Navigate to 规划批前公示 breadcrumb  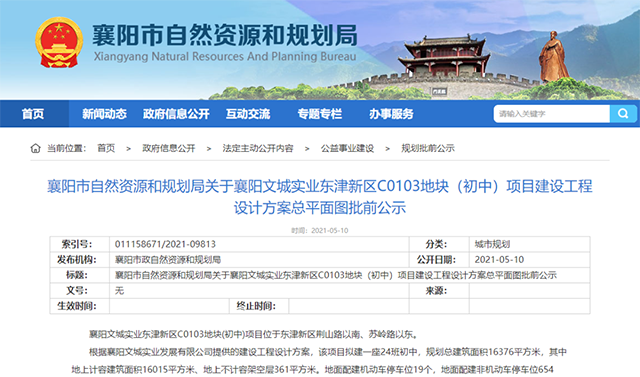click(x=428, y=148)
